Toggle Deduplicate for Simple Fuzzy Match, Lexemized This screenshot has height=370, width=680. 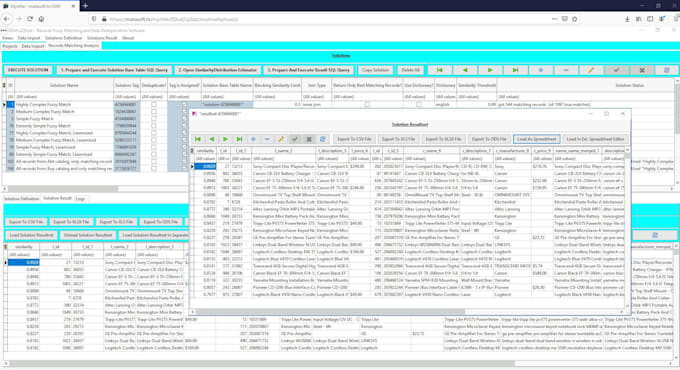tap(154, 147)
